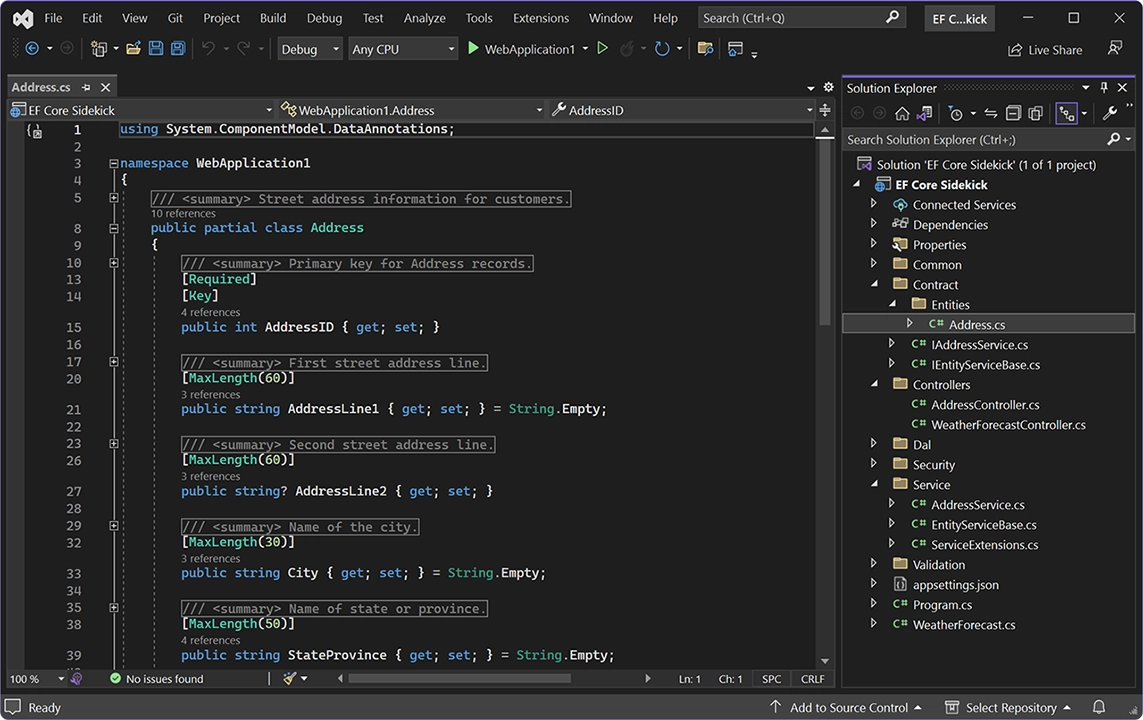Switch between solutions and folder views icon
Screen dimensions: 1143x720
[924, 114]
